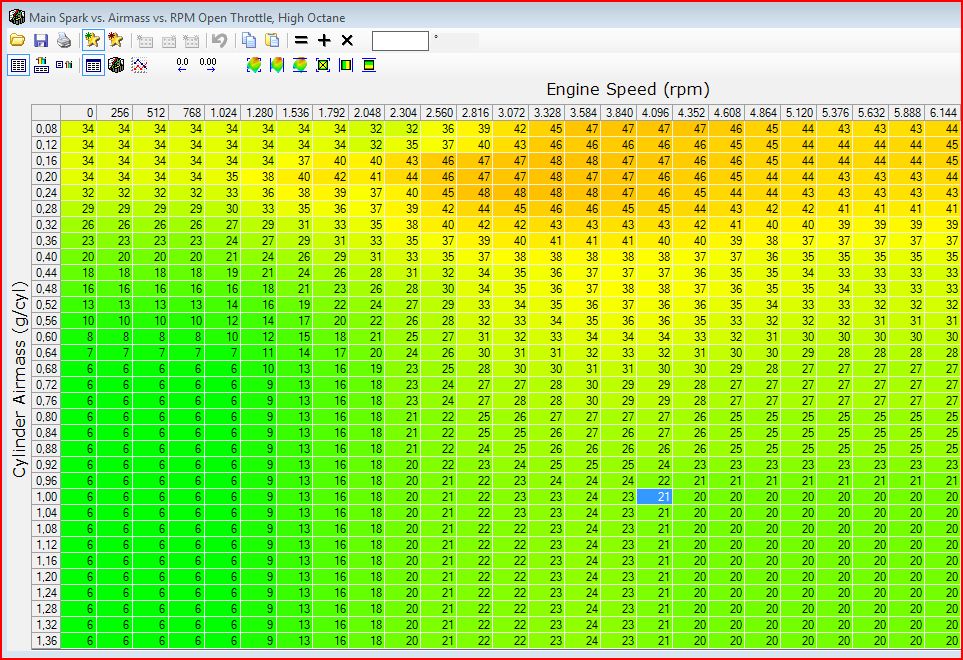Save the table with the floppy disk icon
The height and width of the screenshot is (660, 963).
click(41, 41)
